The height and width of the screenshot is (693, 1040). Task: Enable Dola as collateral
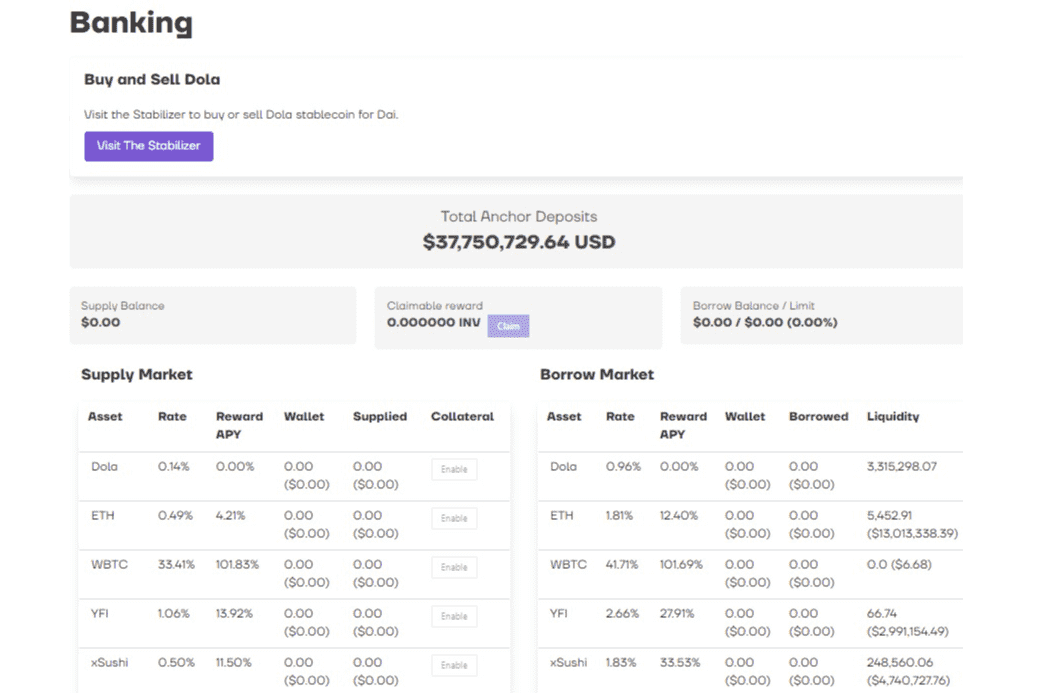point(453,468)
